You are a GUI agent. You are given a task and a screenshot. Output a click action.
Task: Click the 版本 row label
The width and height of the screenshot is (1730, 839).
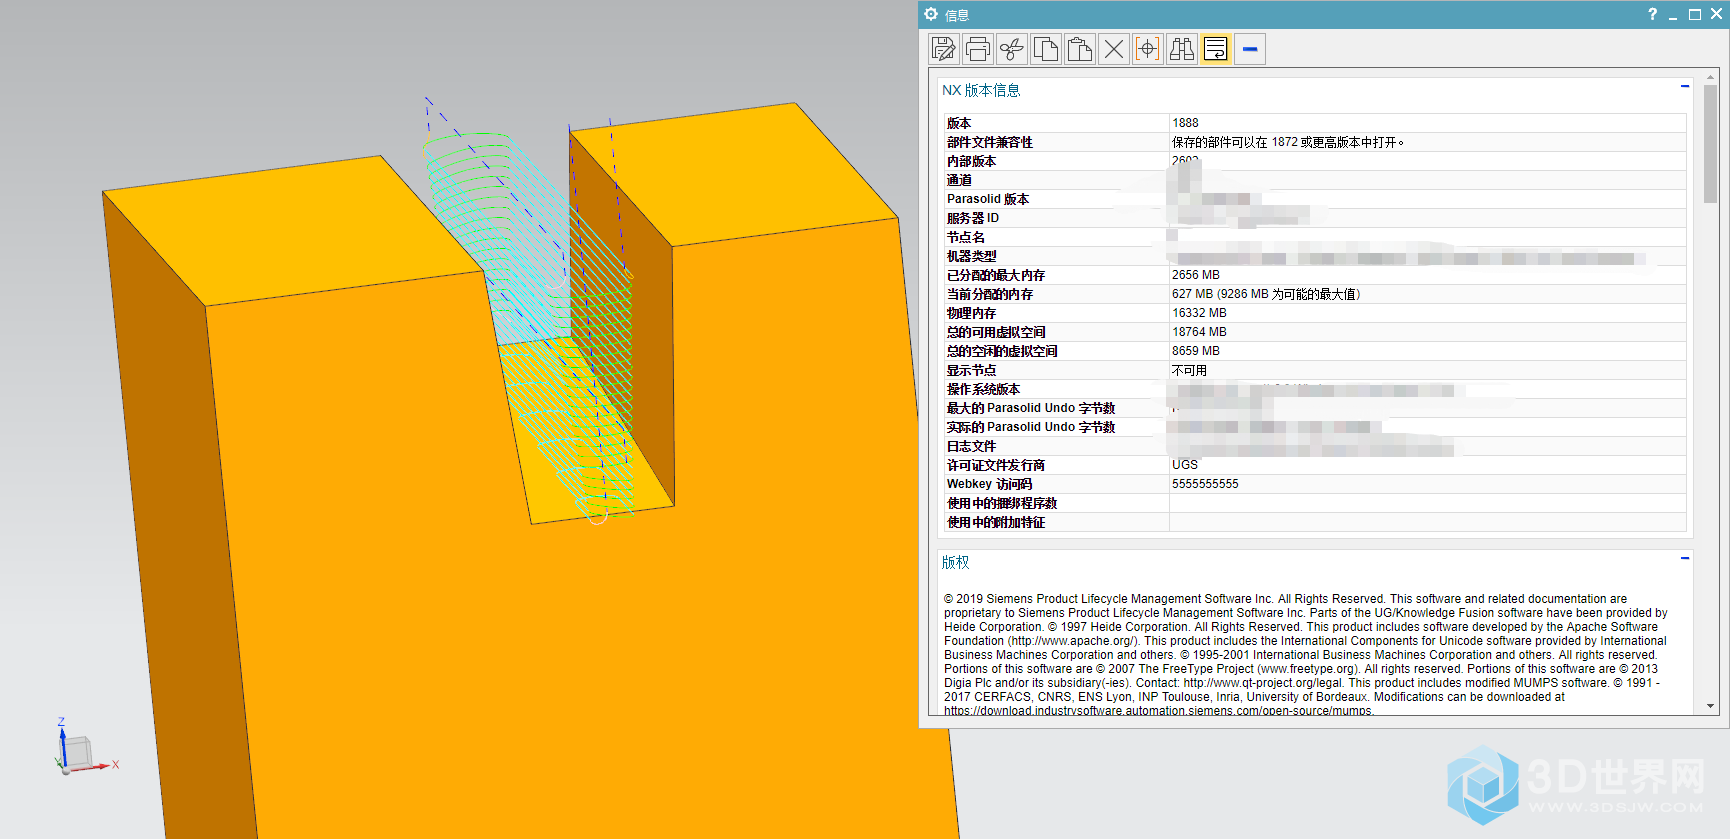959,123
